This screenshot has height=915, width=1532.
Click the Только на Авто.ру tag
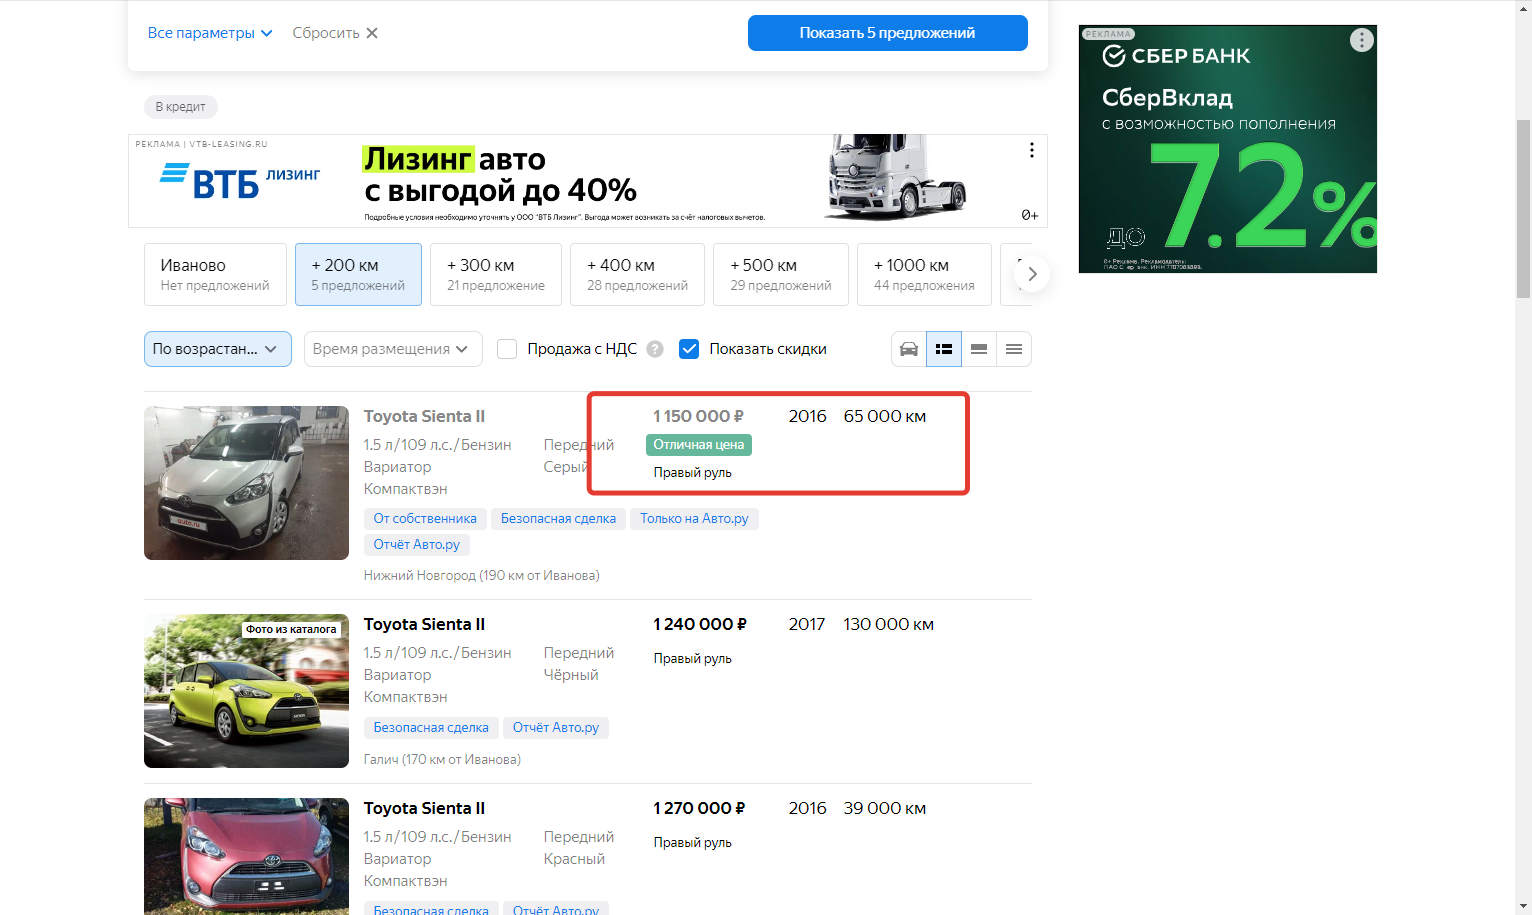point(694,519)
